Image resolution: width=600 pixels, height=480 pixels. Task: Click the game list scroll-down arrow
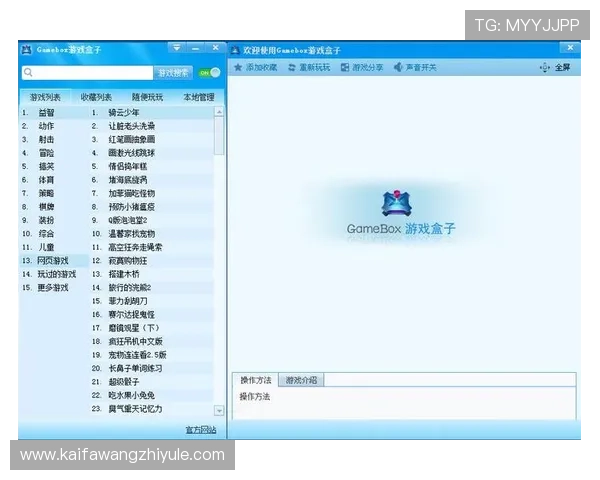tap(219, 411)
